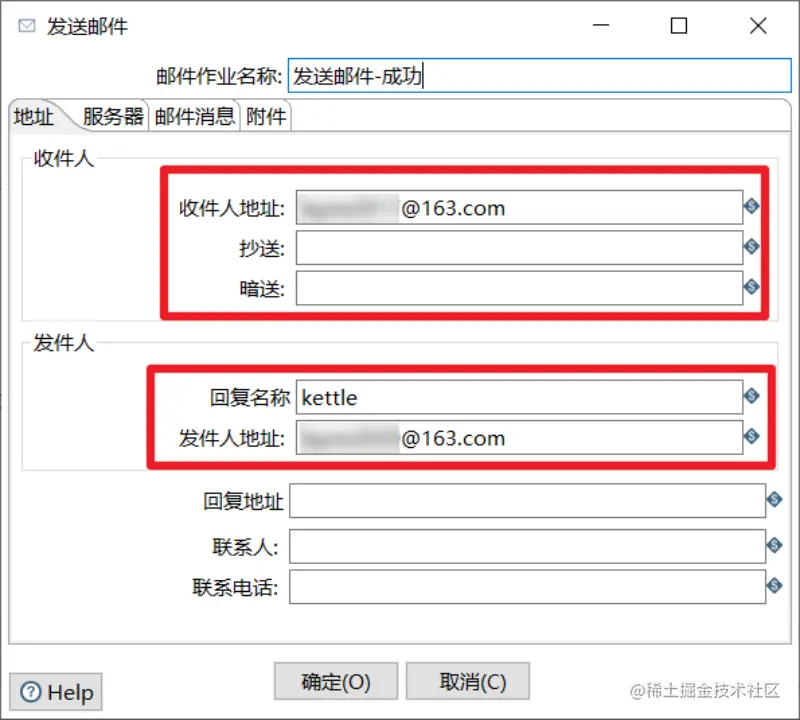
Task: Minimize the 发送邮件 window
Action: [x=601, y=25]
